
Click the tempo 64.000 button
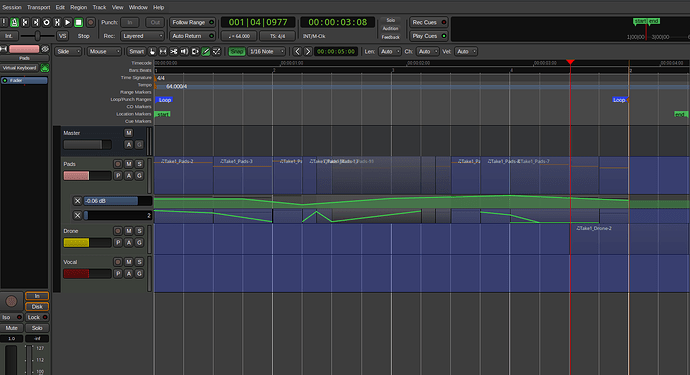[239, 36]
